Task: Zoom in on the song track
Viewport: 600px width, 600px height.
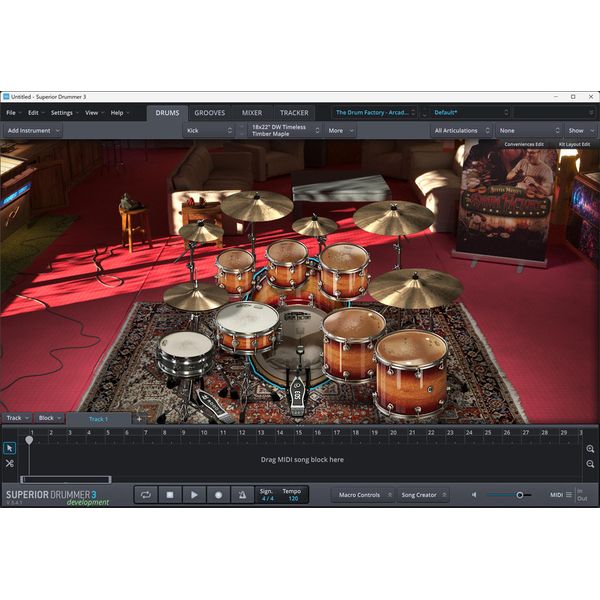Action: coord(590,449)
